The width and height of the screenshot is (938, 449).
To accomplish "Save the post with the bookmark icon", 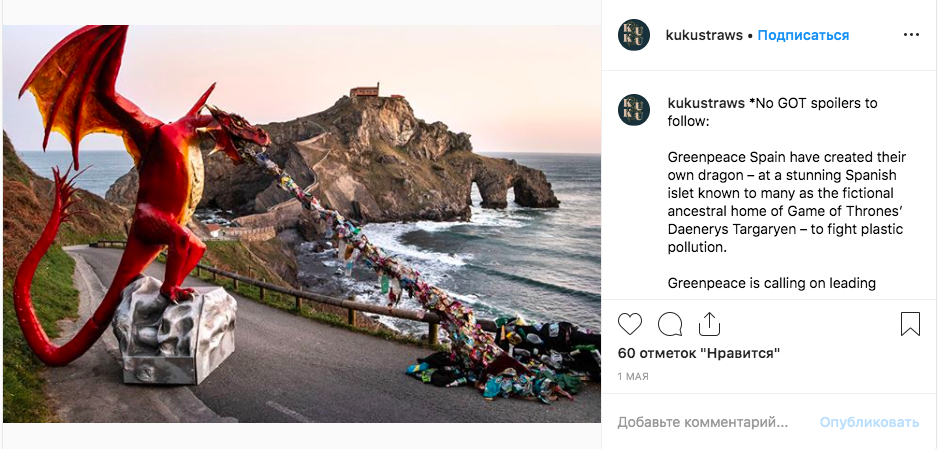I will click(x=910, y=324).
